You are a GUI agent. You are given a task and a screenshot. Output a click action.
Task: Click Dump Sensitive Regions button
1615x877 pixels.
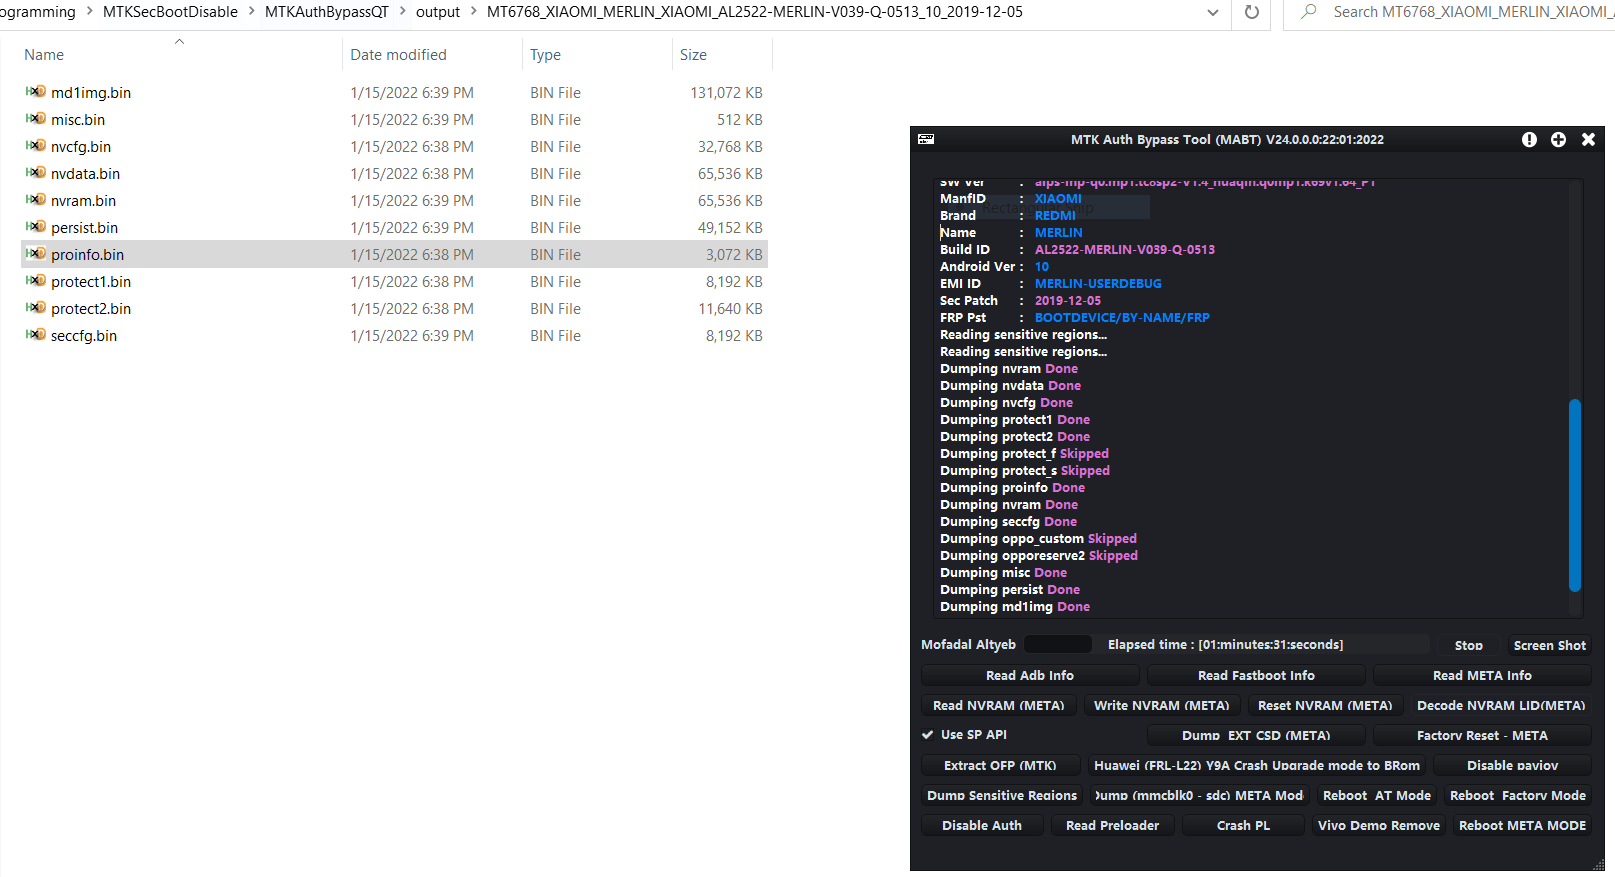[1002, 796]
